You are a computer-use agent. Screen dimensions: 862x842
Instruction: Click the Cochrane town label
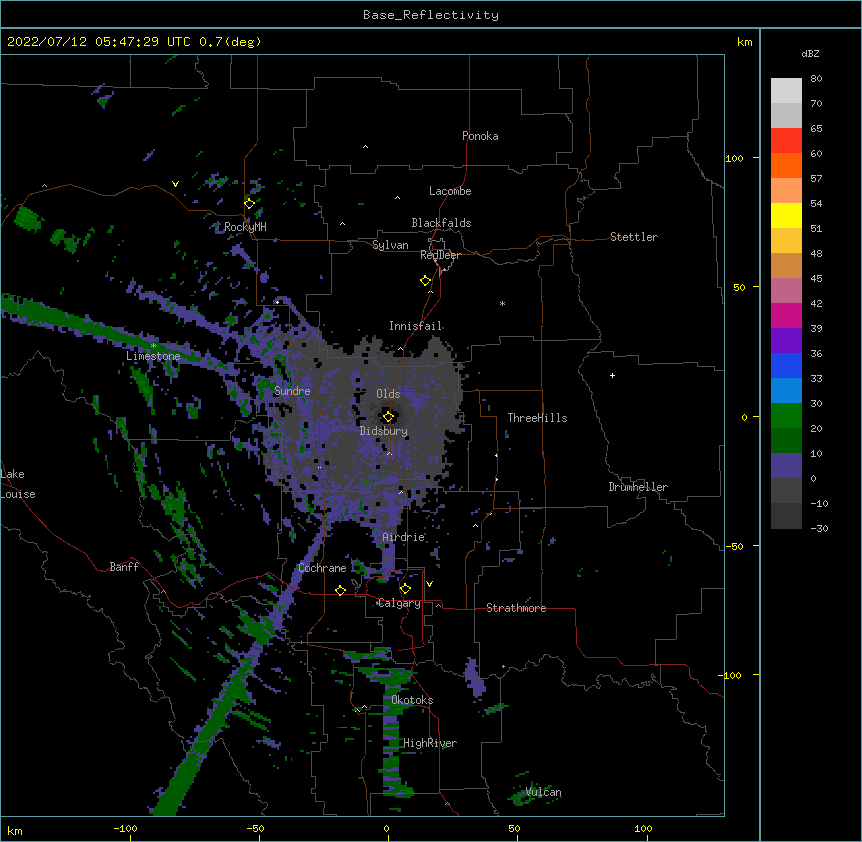click(322, 568)
